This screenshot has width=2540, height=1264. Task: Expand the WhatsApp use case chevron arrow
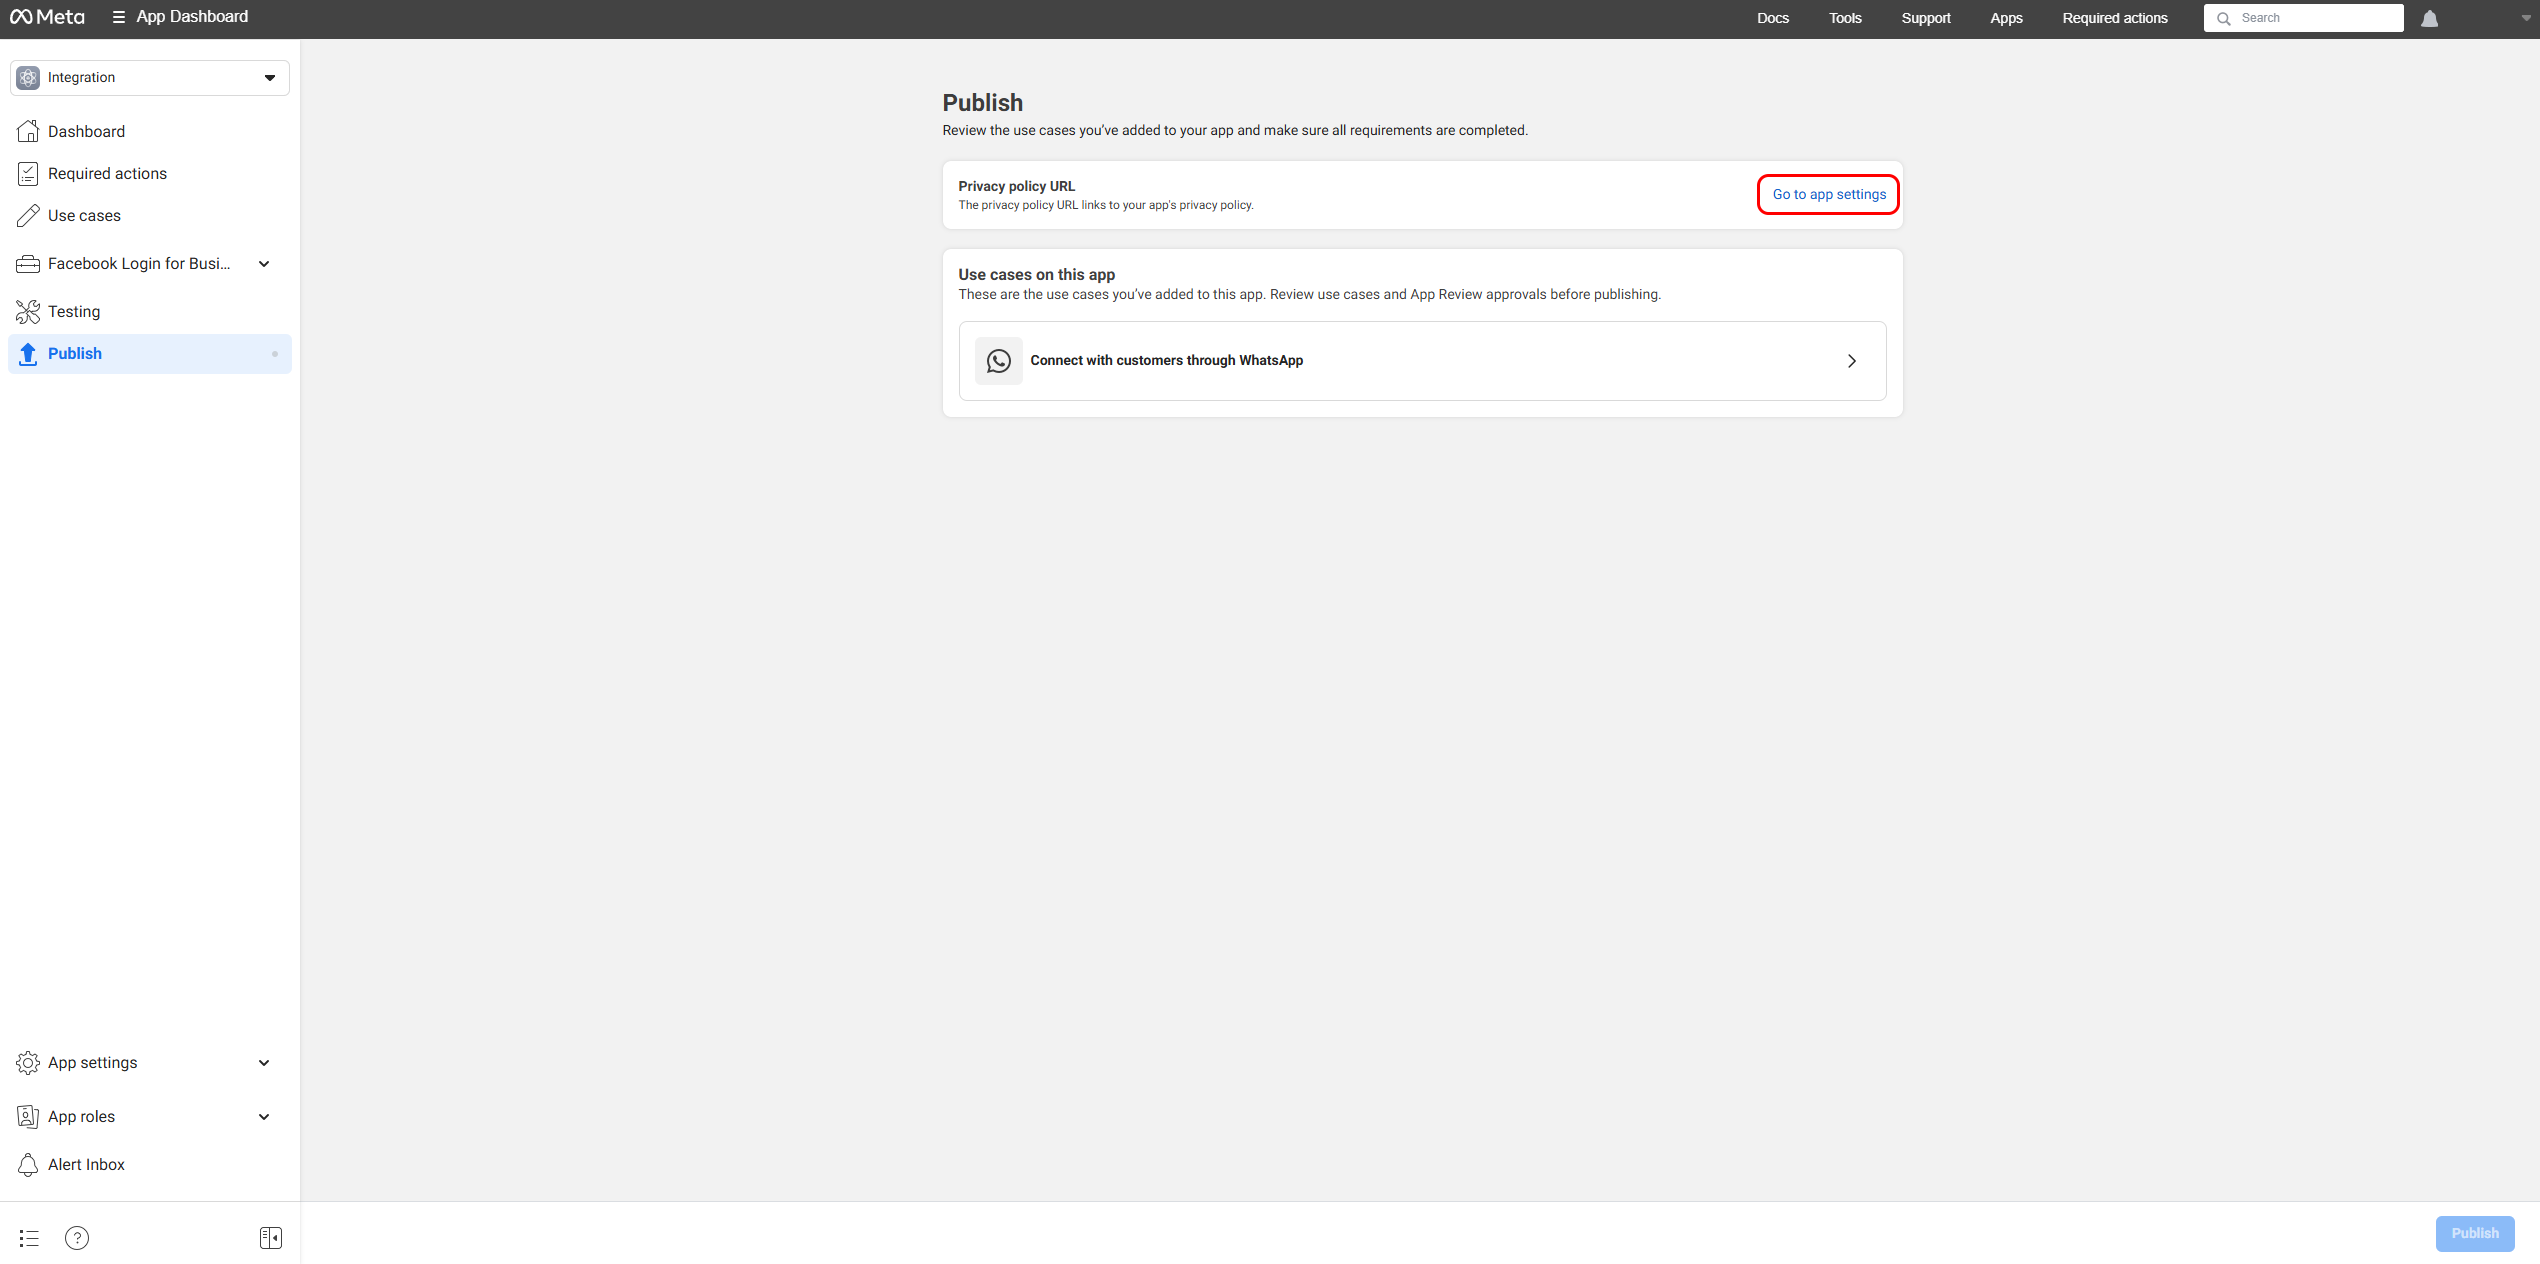pyautogui.click(x=1851, y=360)
